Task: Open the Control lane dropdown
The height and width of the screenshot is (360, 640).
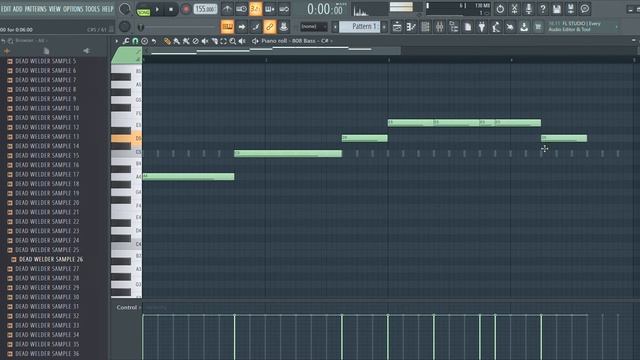Action: coord(128,307)
